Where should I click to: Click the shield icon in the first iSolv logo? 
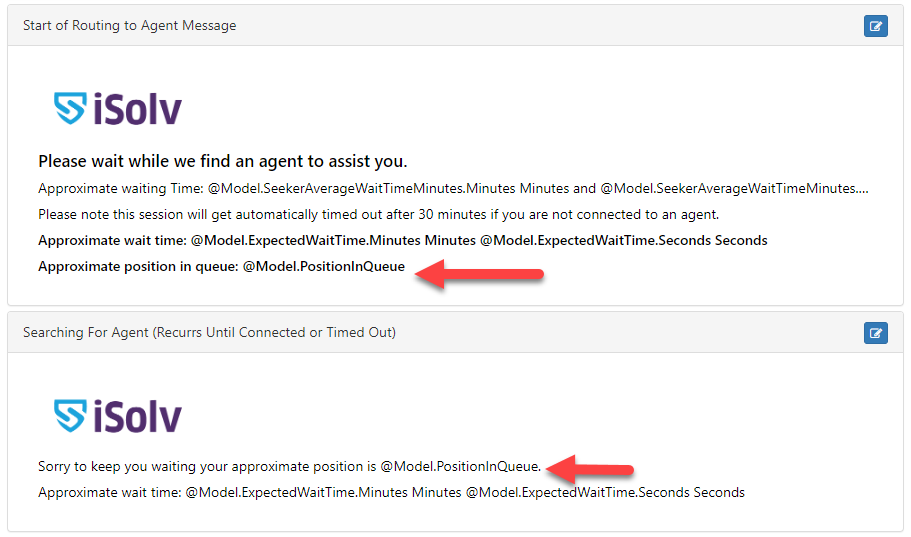(70, 109)
